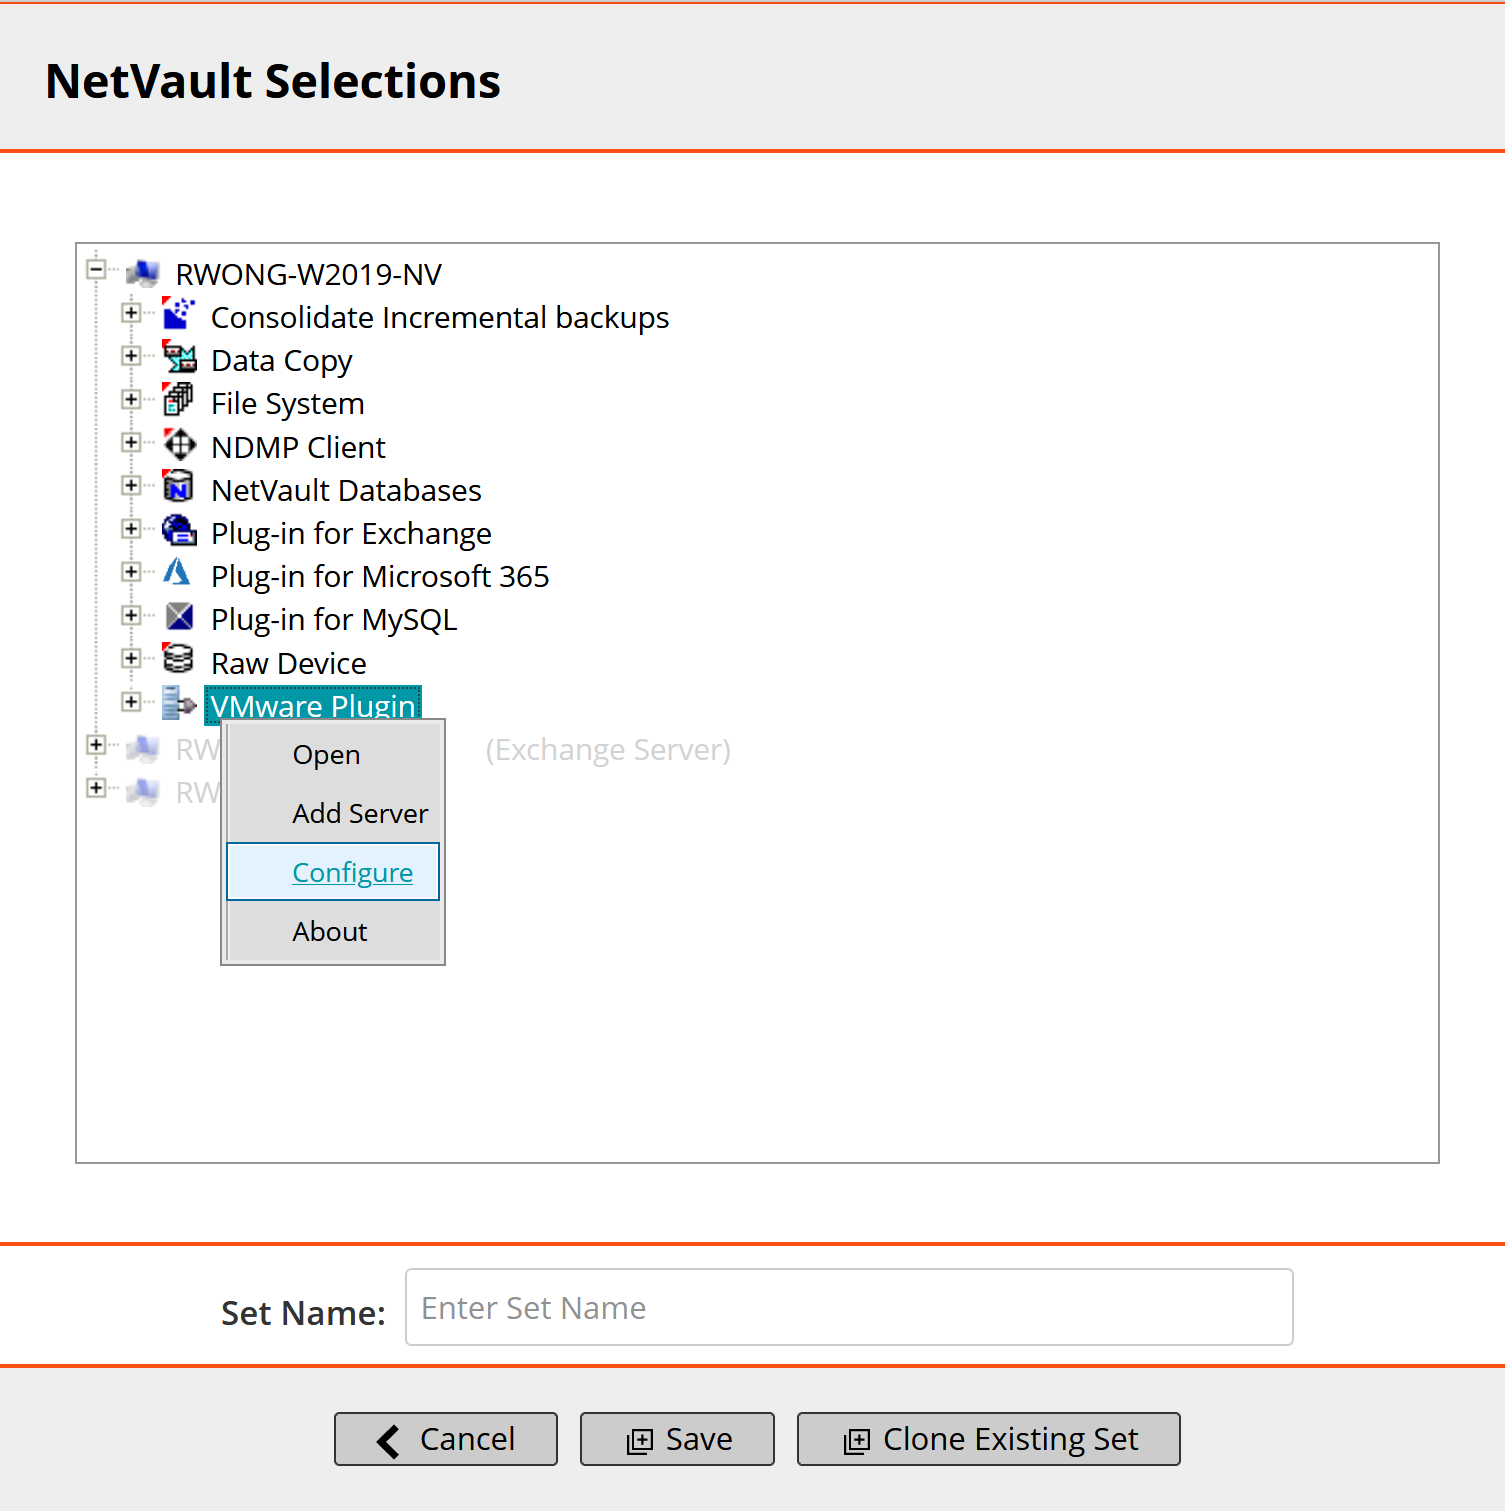Select the NetVault Databases label
Image resolution: width=1505 pixels, height=1511 pixels.
coord(346,490)
